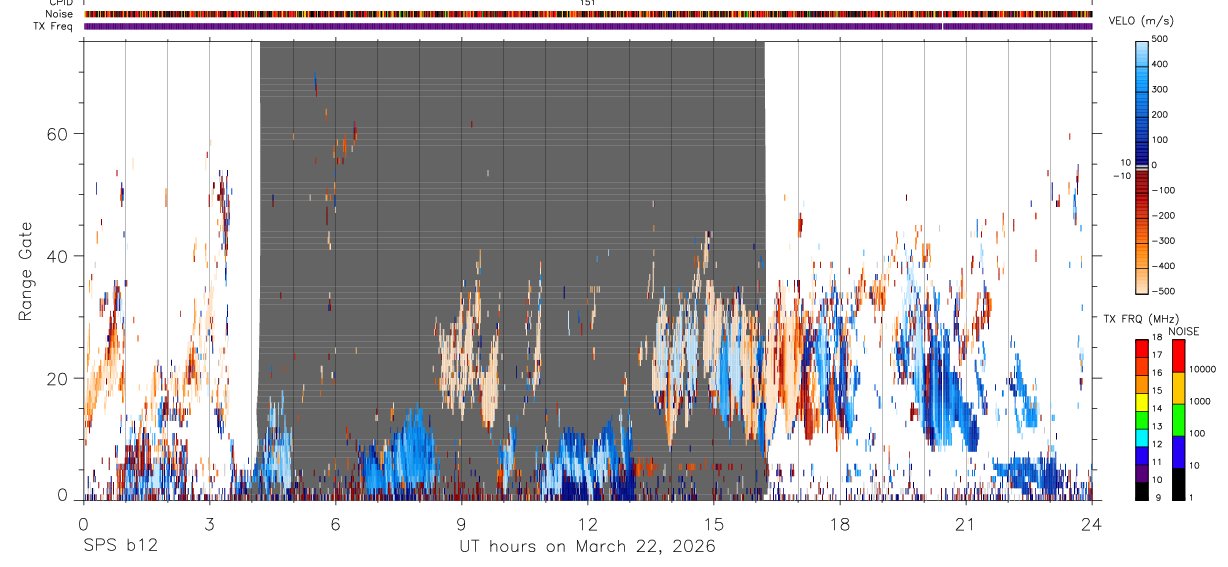The height and width of the screenshot is (567, 1228).
Task: Click the purple TX Freq strip along top
Action: (x=588, y=26)
